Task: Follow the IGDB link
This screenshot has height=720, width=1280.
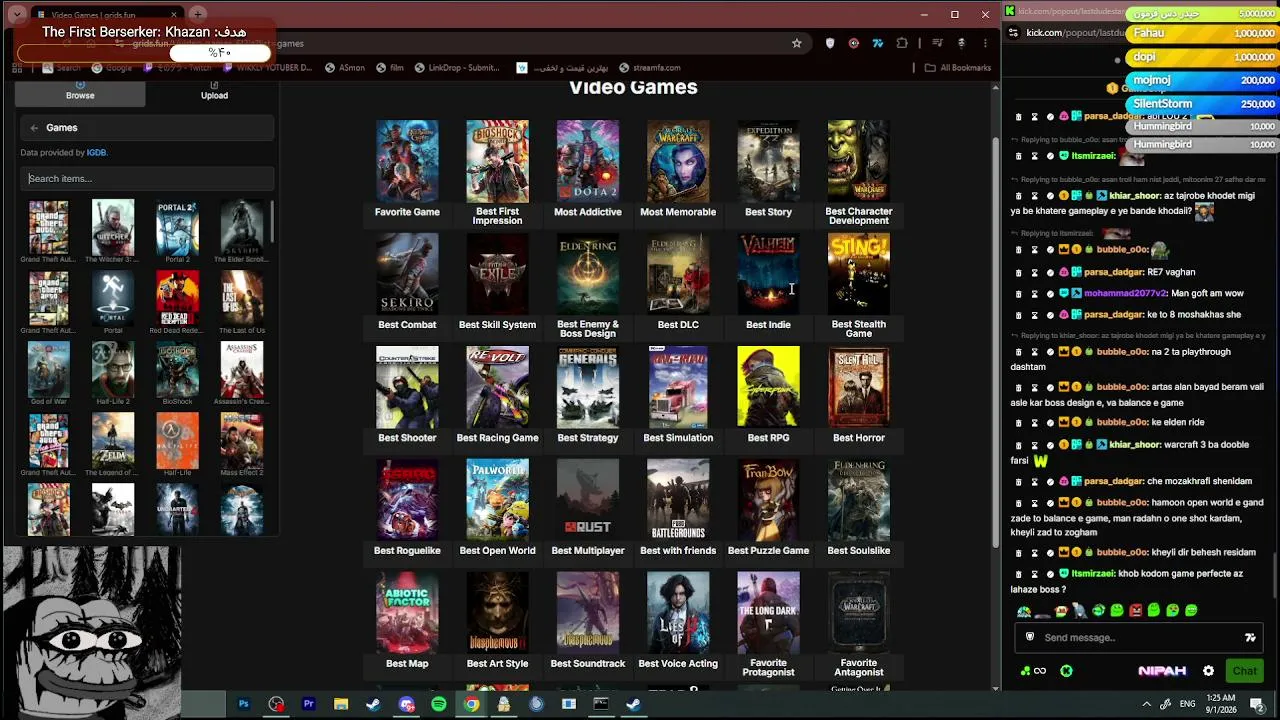Action: pos(96,153)
